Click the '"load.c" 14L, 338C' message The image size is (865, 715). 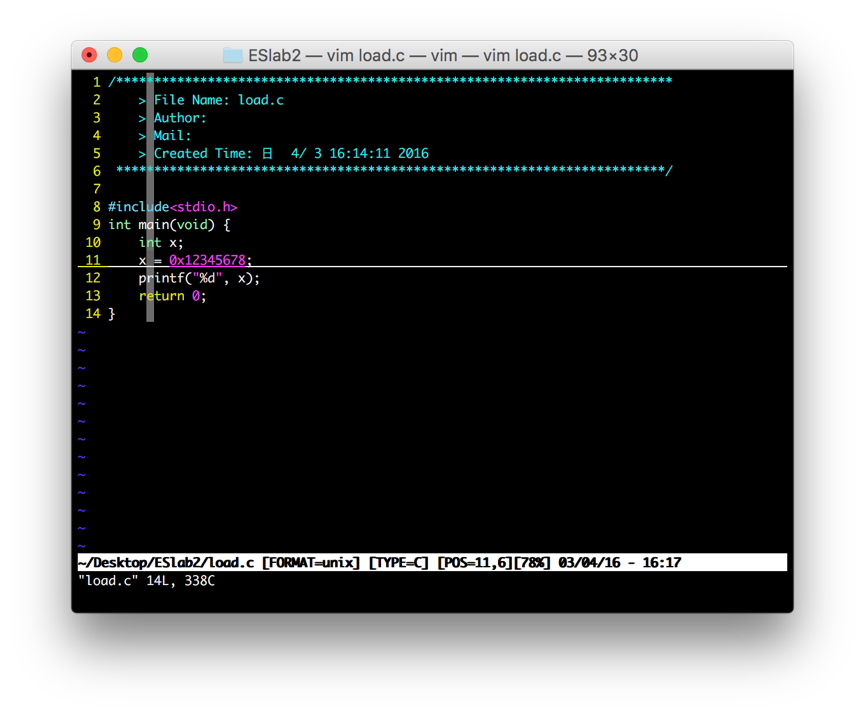146,580
